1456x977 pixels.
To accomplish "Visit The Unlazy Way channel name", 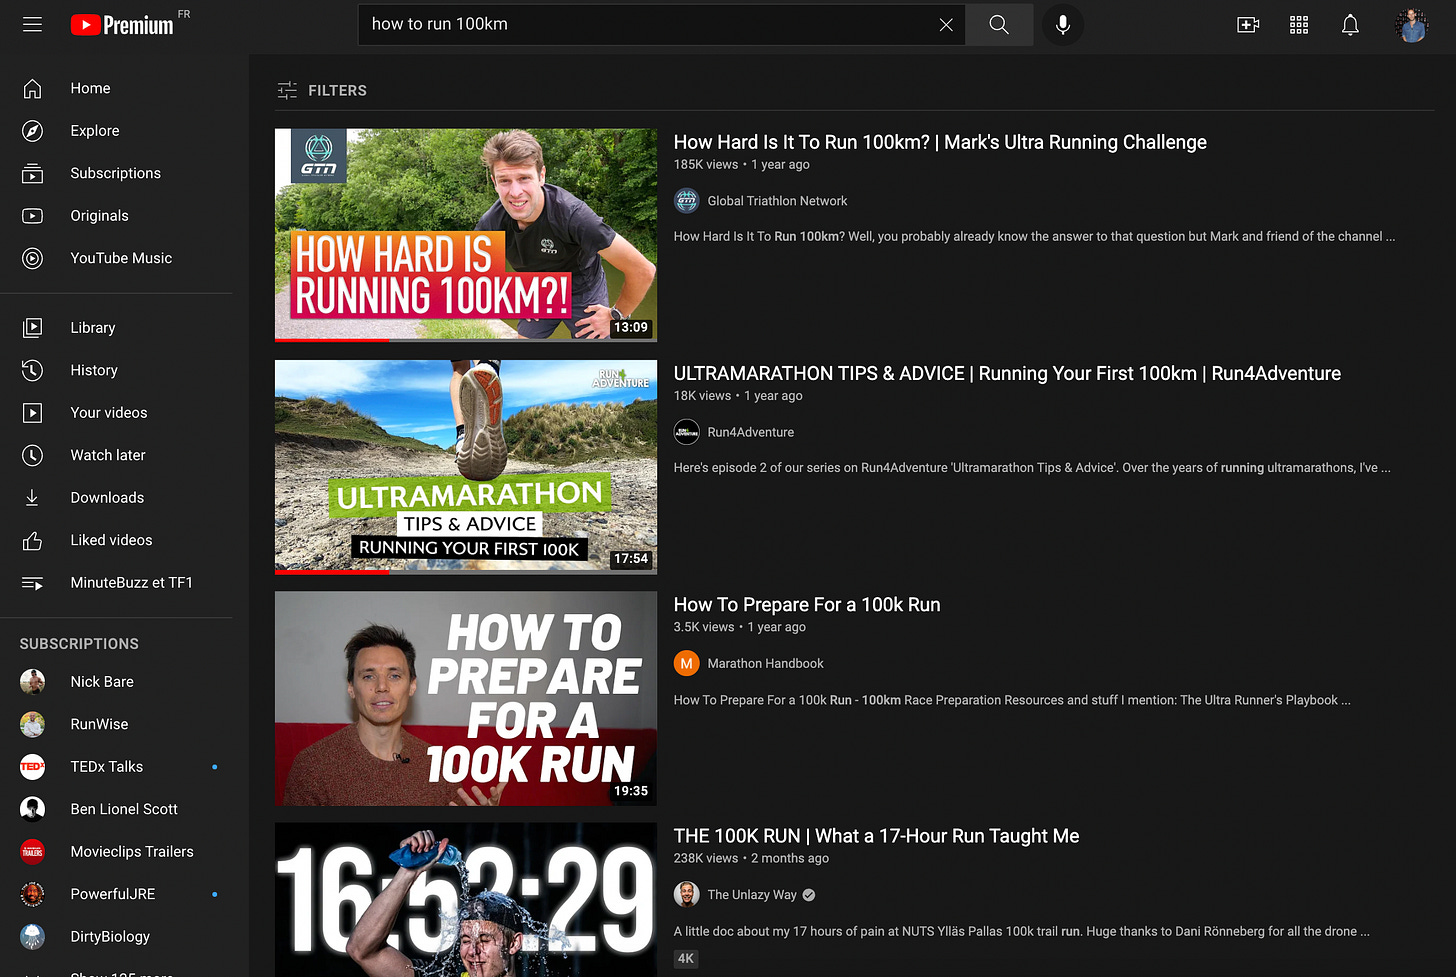I will pyautogui.click(x=752, y=895).
